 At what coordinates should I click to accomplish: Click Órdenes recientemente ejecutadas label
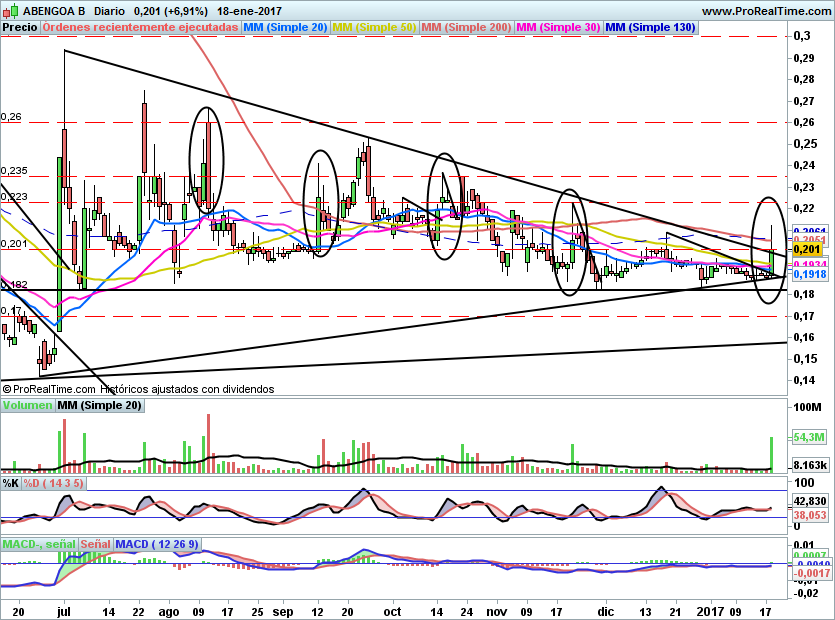[x=140, y=28]
